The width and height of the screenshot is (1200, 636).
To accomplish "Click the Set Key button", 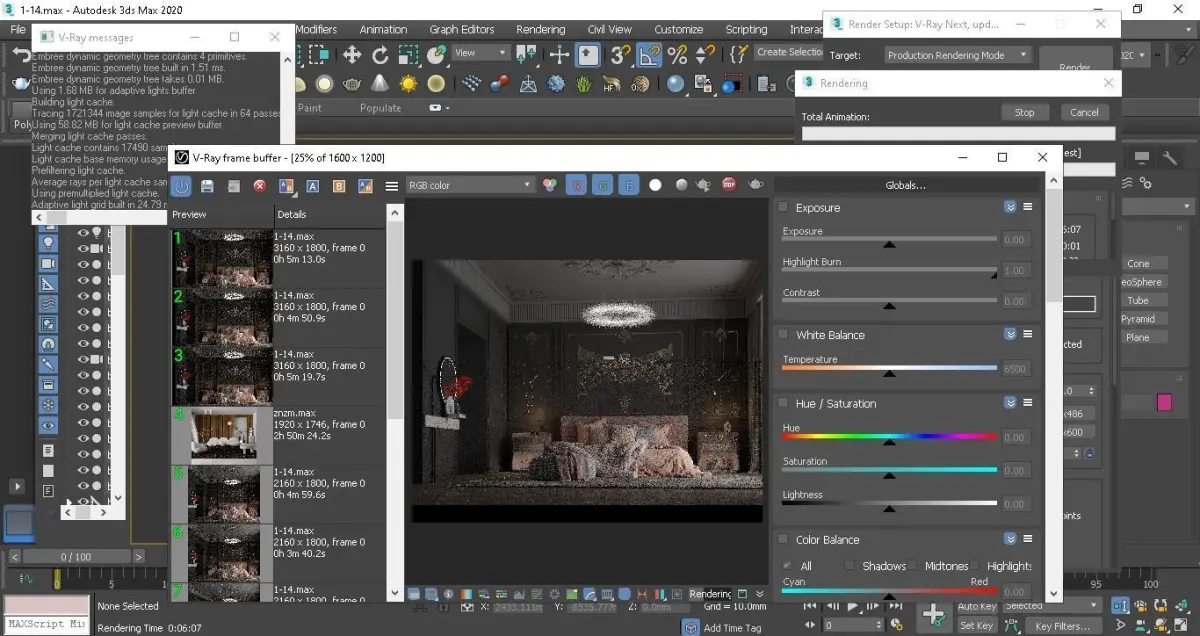I will [x=976, y=626].
